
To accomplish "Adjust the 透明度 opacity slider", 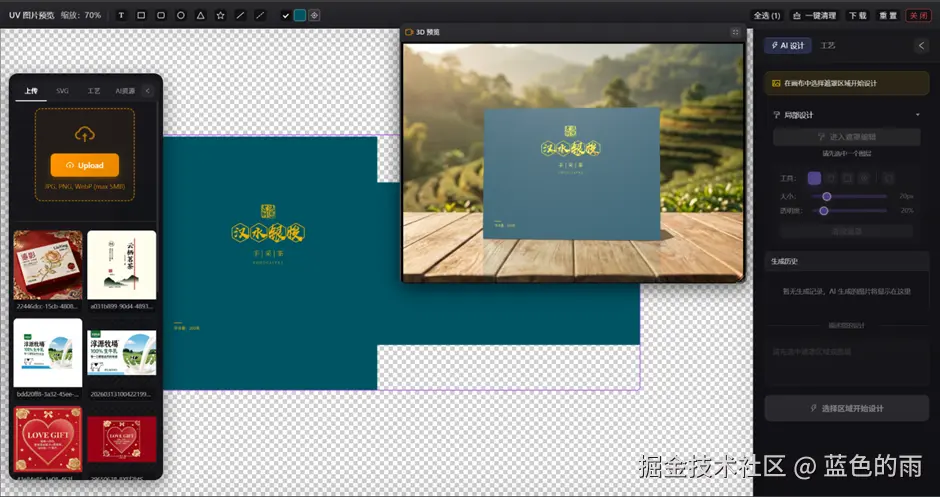I will pyautogui.click(x=849, y=210).
